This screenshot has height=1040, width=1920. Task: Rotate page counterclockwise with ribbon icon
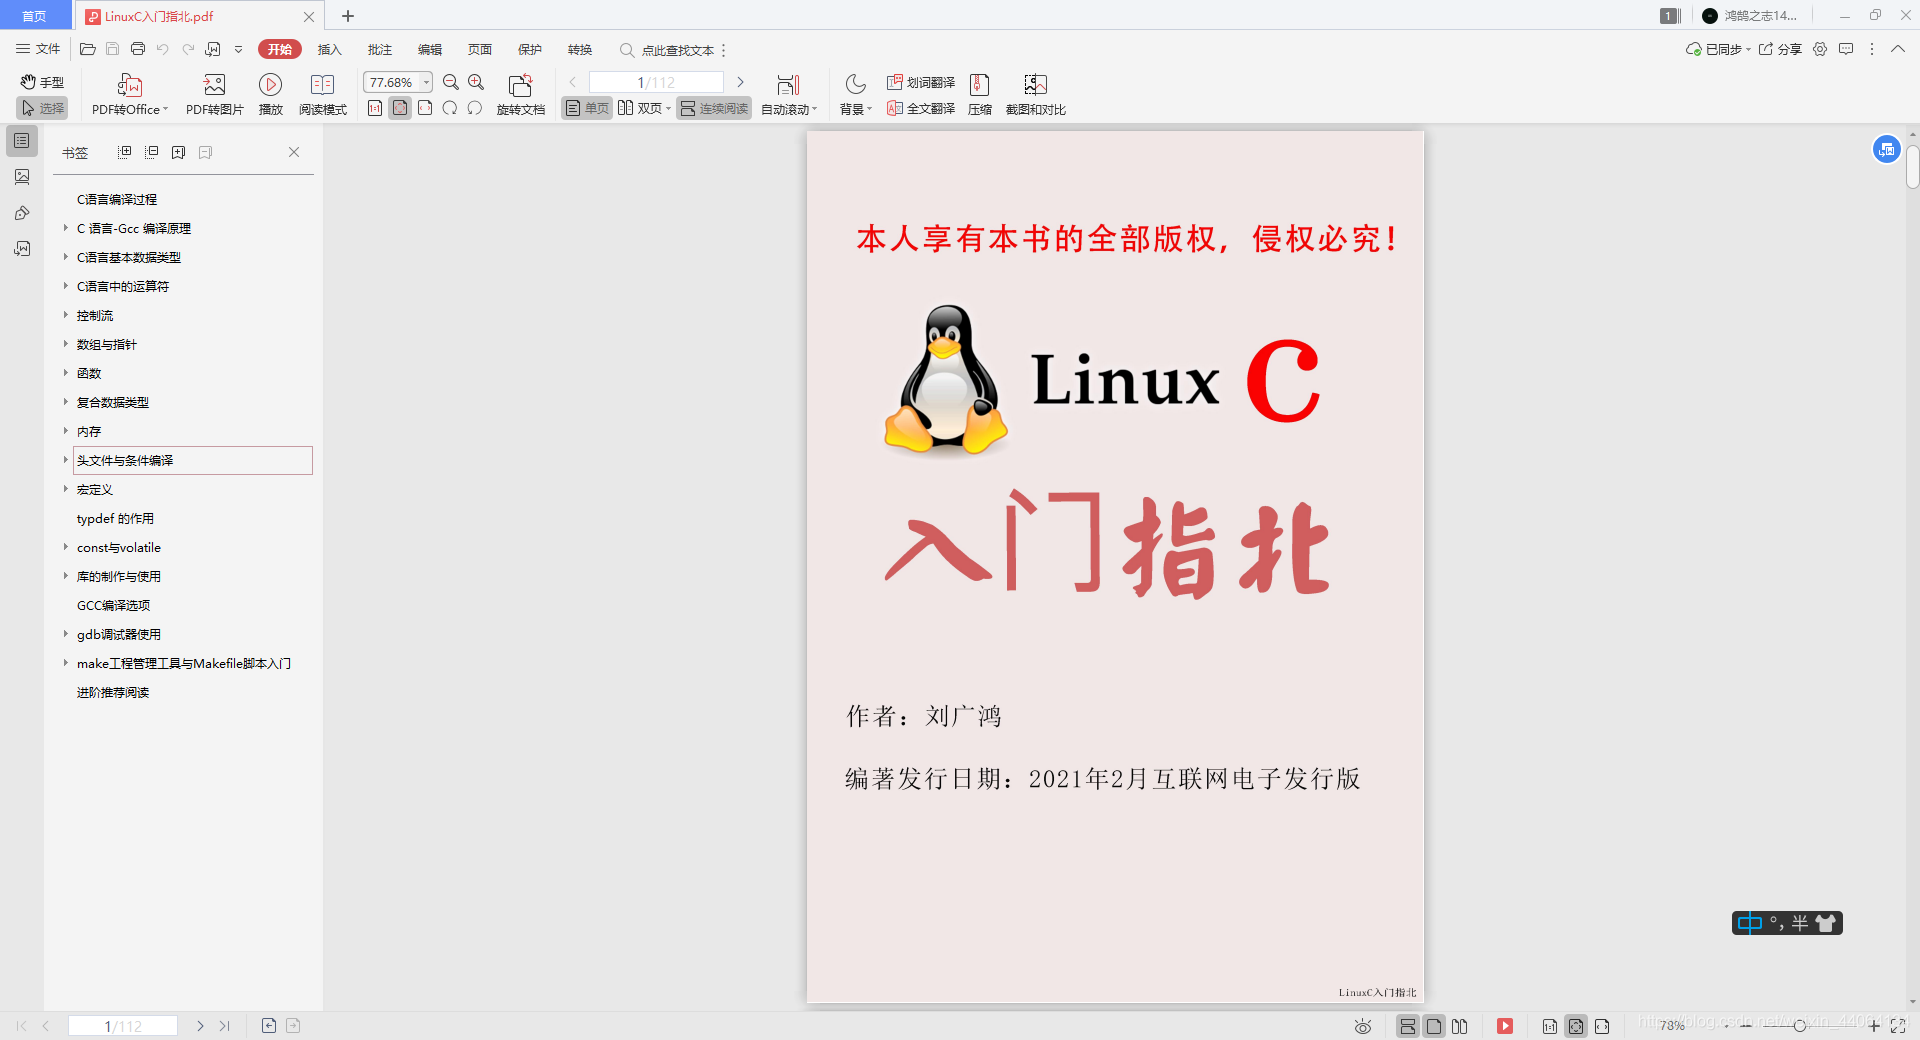coord(475,108)
